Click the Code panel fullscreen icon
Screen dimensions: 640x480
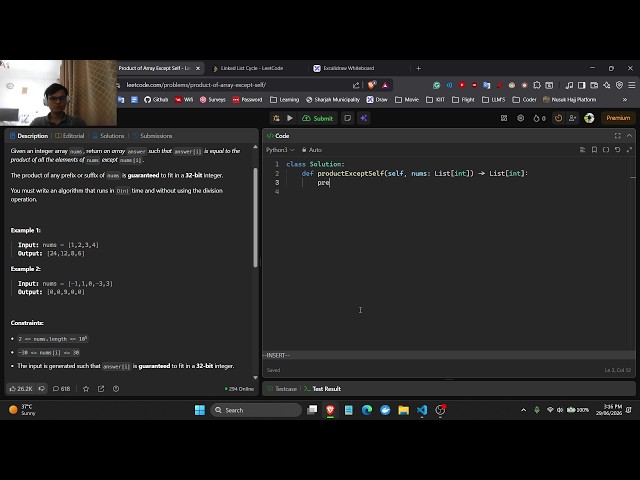pos(618,136)
